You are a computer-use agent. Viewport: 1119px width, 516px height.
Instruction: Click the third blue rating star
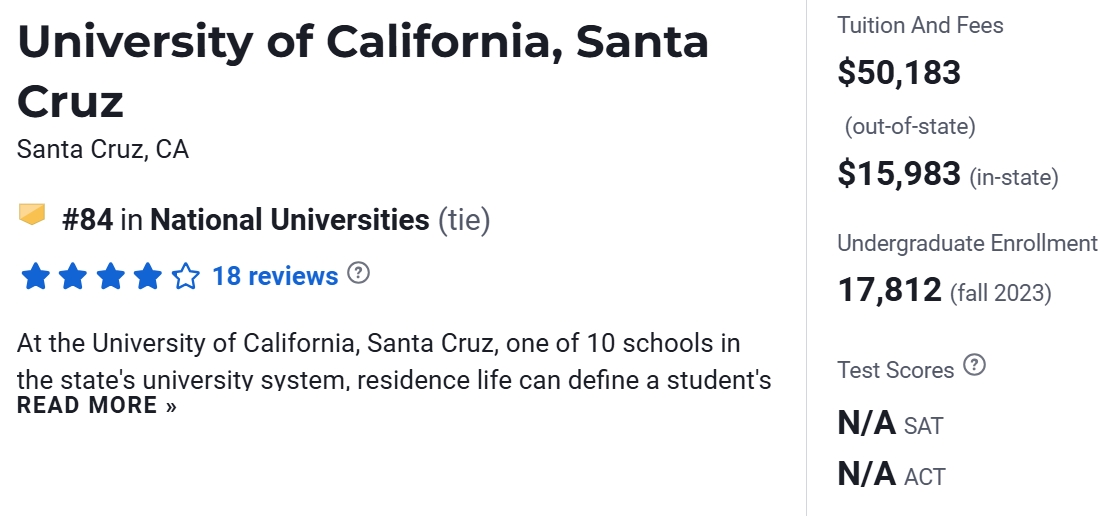(x=110, y=277)
